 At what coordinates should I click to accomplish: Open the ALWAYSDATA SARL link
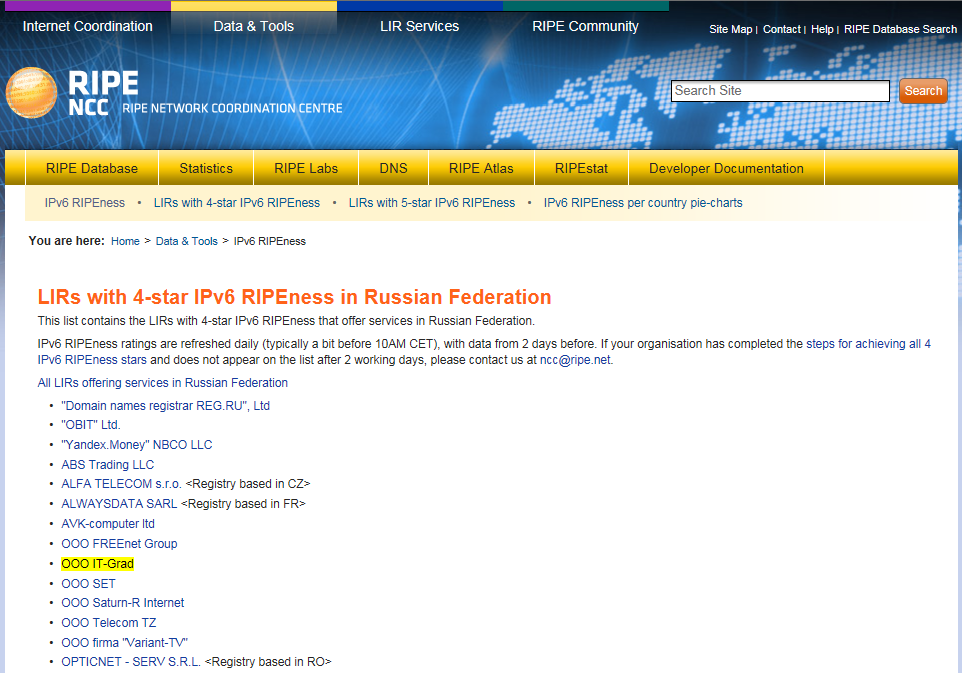[119, 504]
